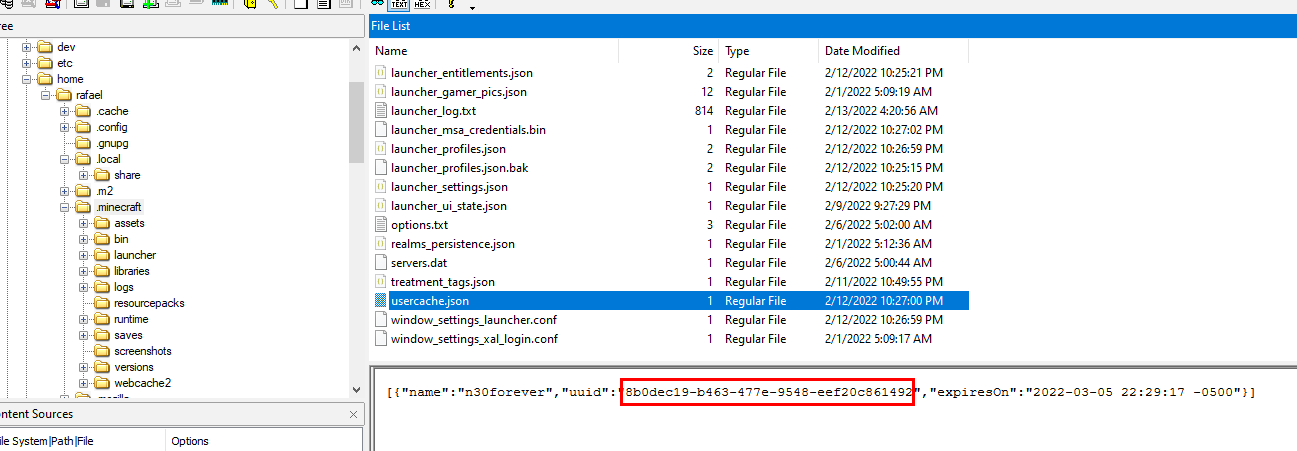
Task: Click the home folder icon in tree
Action: [x=44, y=79]
